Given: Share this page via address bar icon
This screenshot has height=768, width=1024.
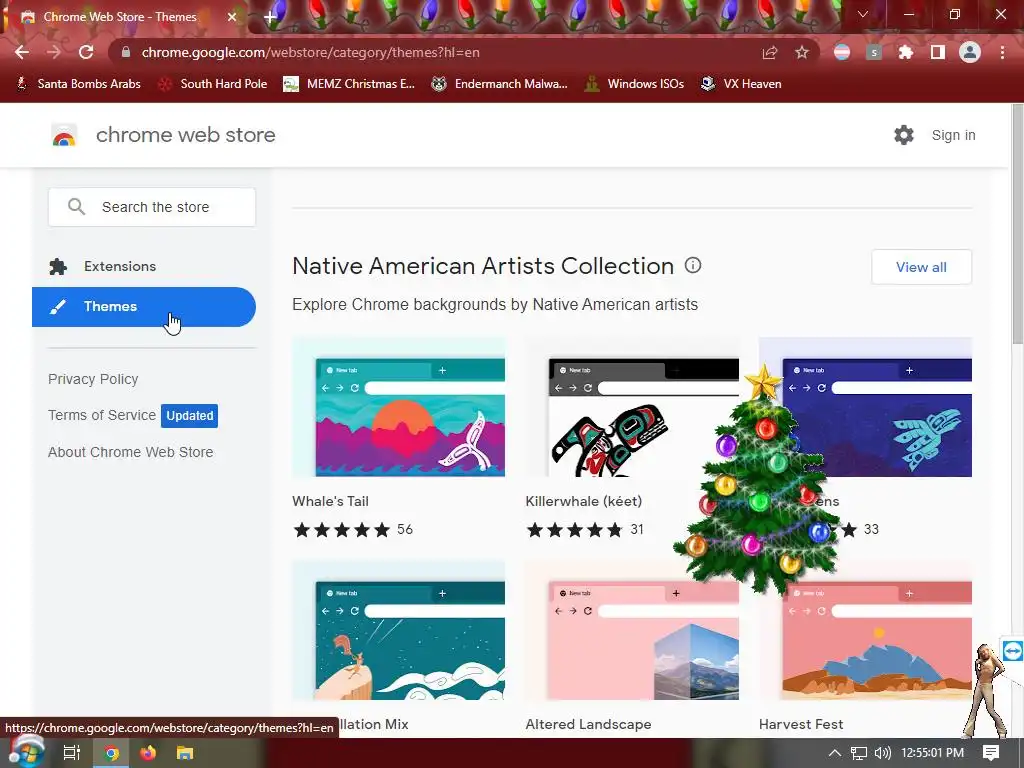Looking at the screenshot, I should pyautogui.click(x=770, y=52).
